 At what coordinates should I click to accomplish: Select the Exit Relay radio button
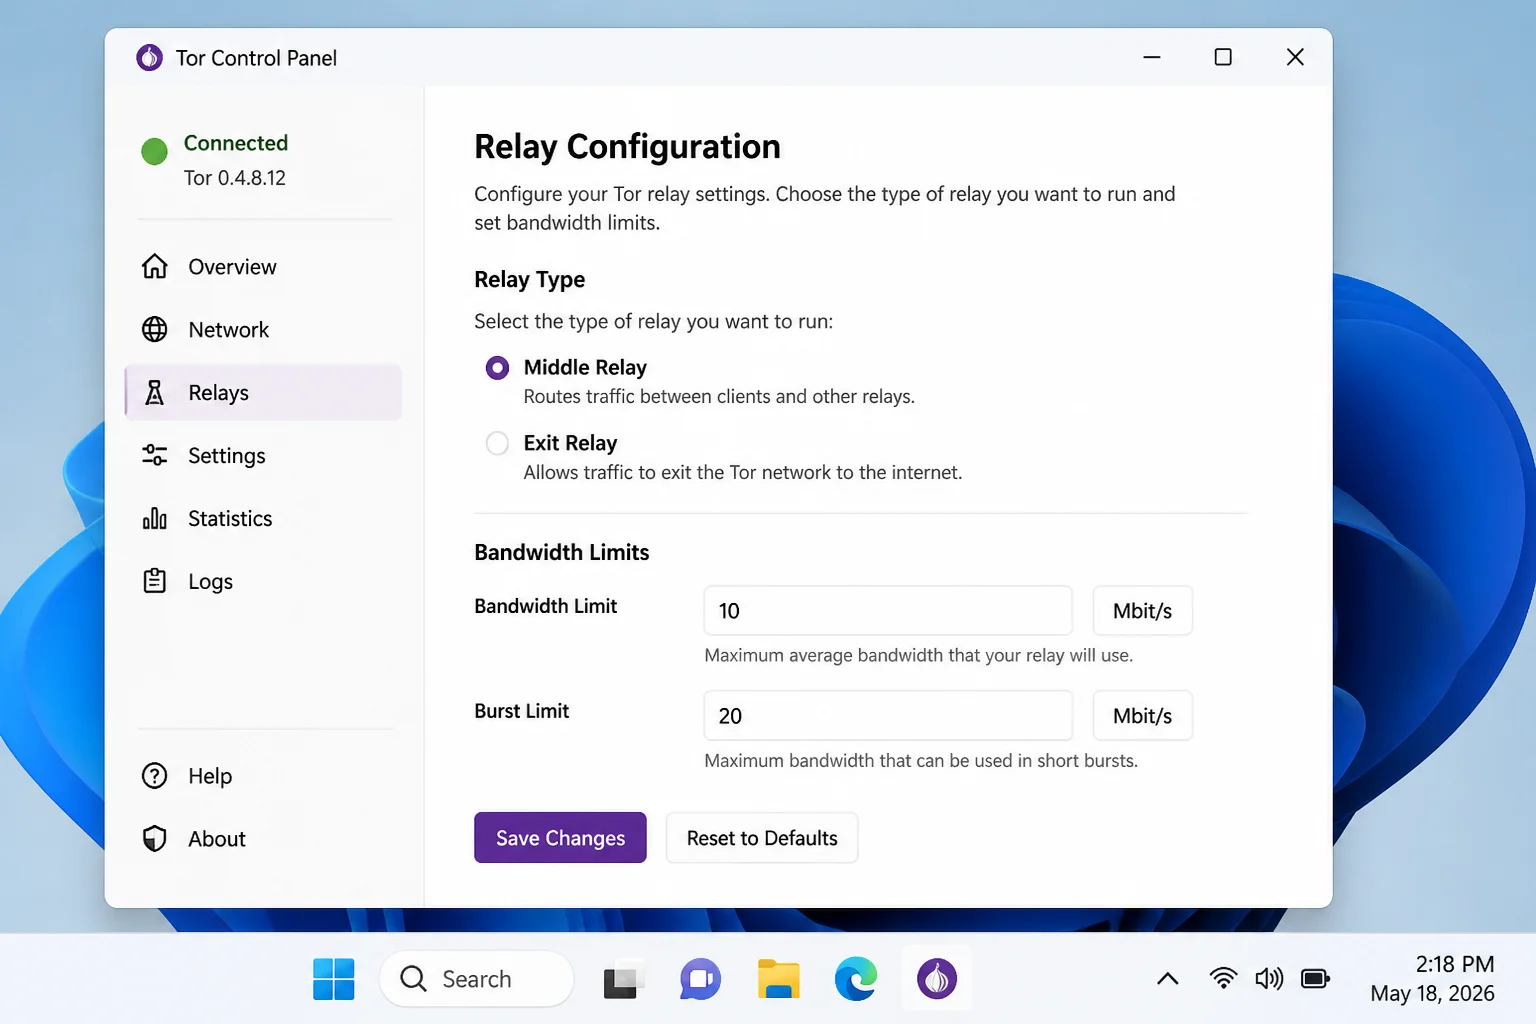(x=497, y=443)
